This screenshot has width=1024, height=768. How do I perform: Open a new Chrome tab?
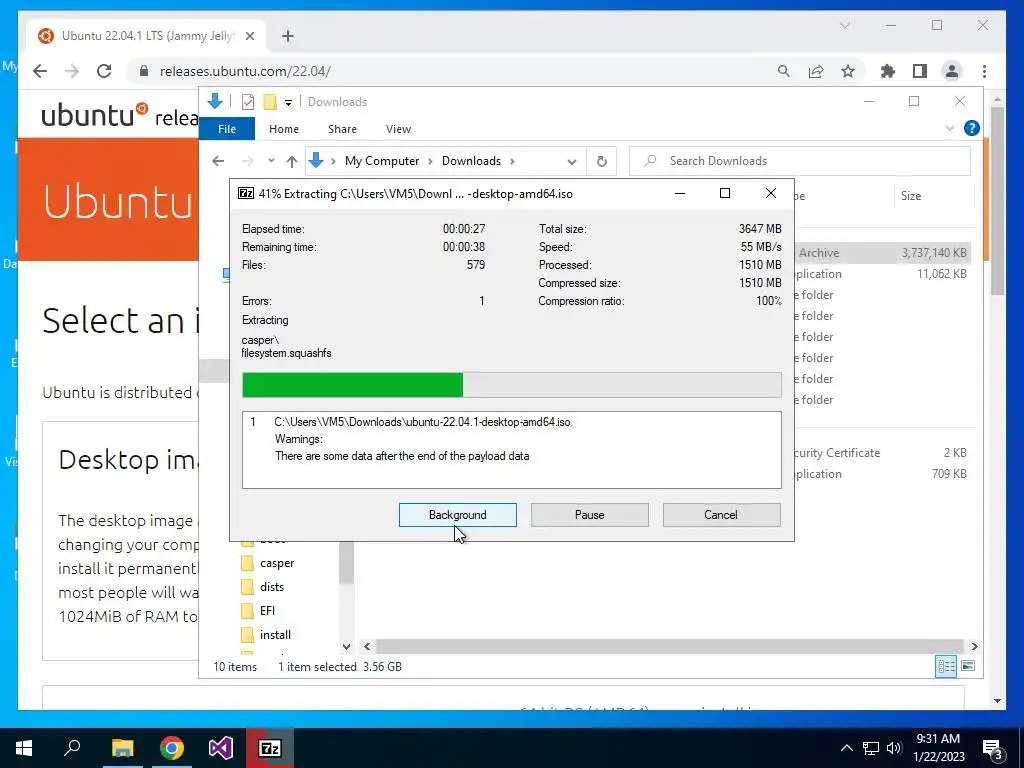tap(288, 36)
